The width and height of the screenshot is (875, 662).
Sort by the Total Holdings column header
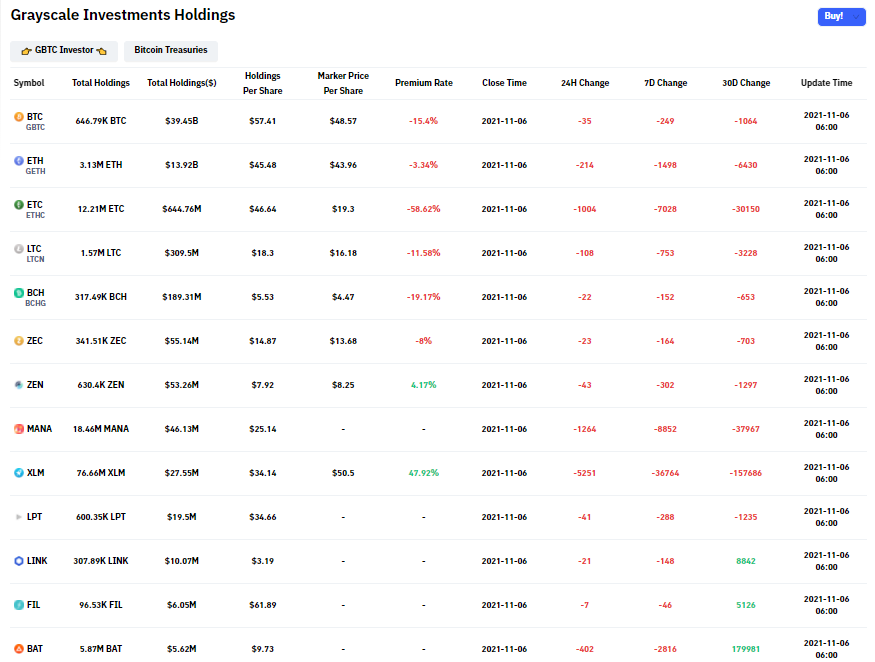(x=101, y=83)
